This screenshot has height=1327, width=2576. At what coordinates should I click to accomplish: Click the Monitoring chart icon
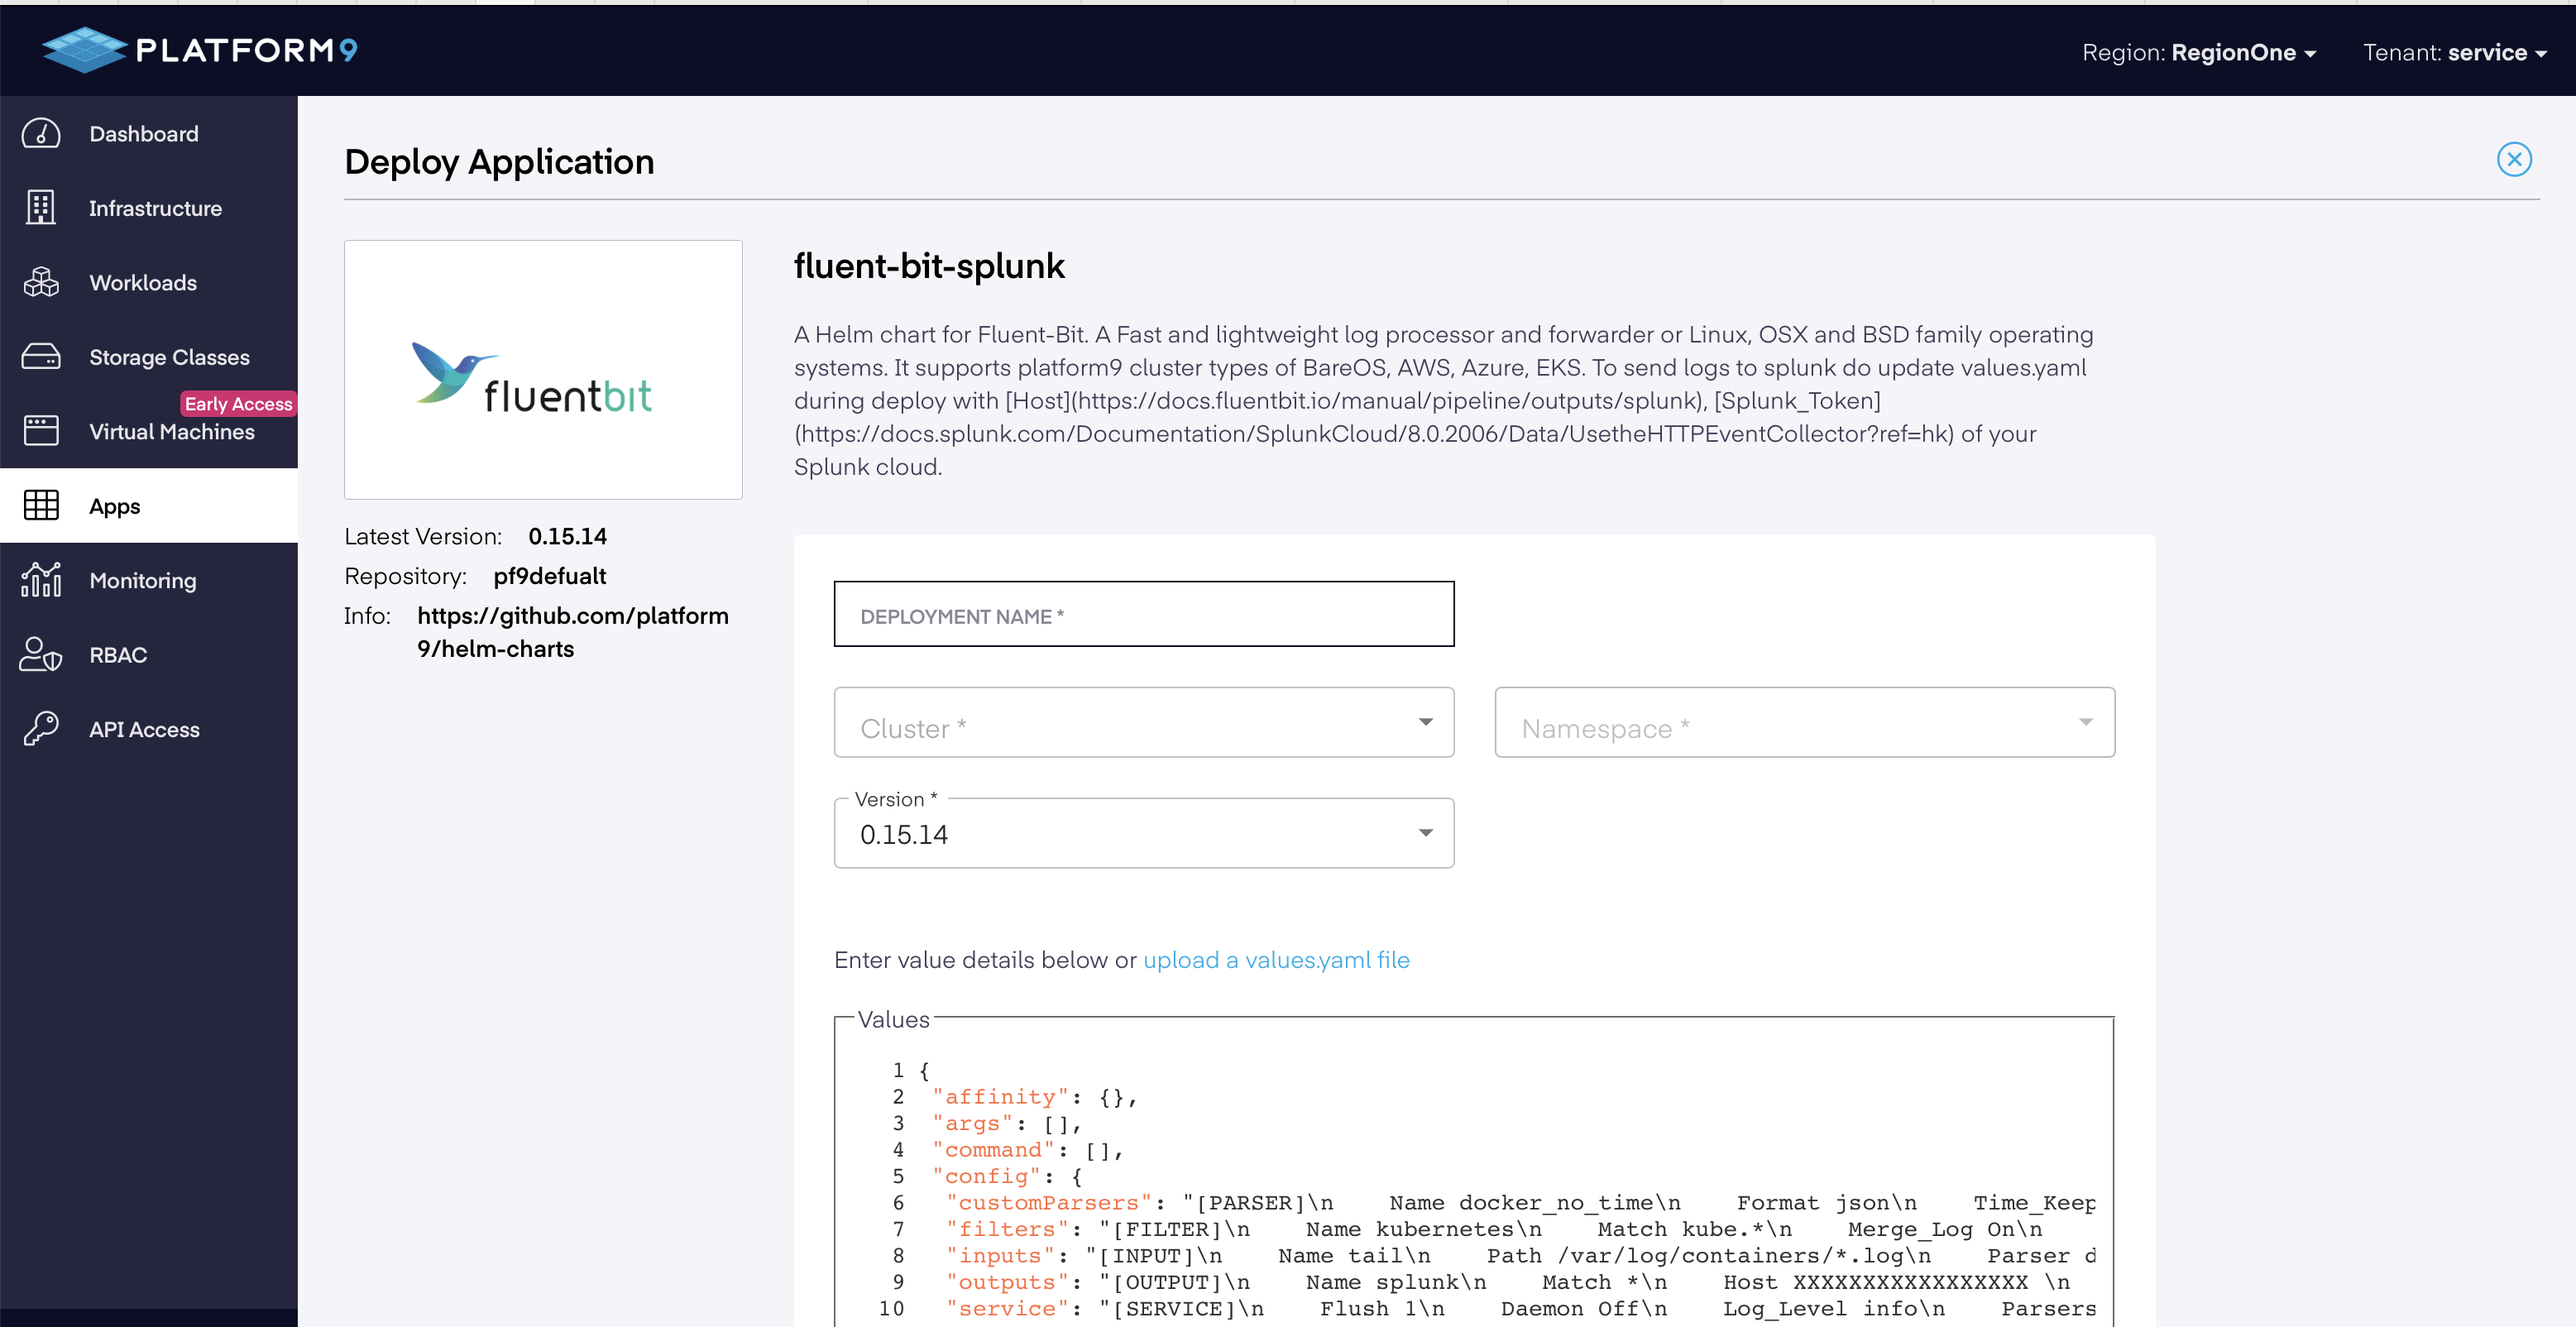41,580
